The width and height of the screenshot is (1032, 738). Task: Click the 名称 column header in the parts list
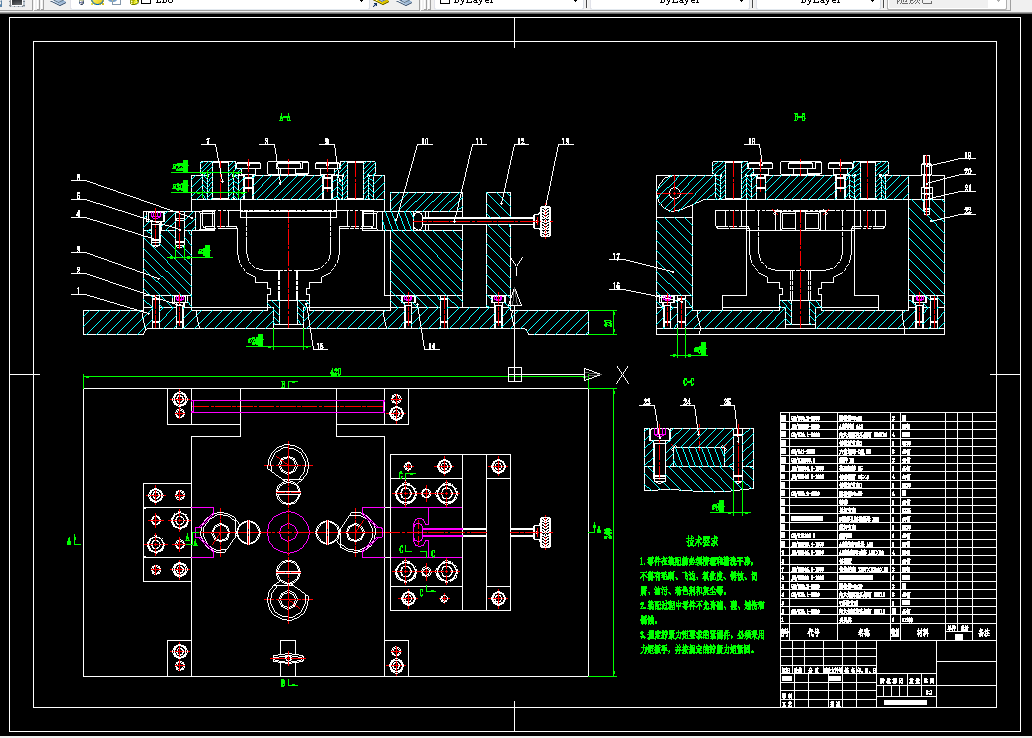[x=864, y=632]
